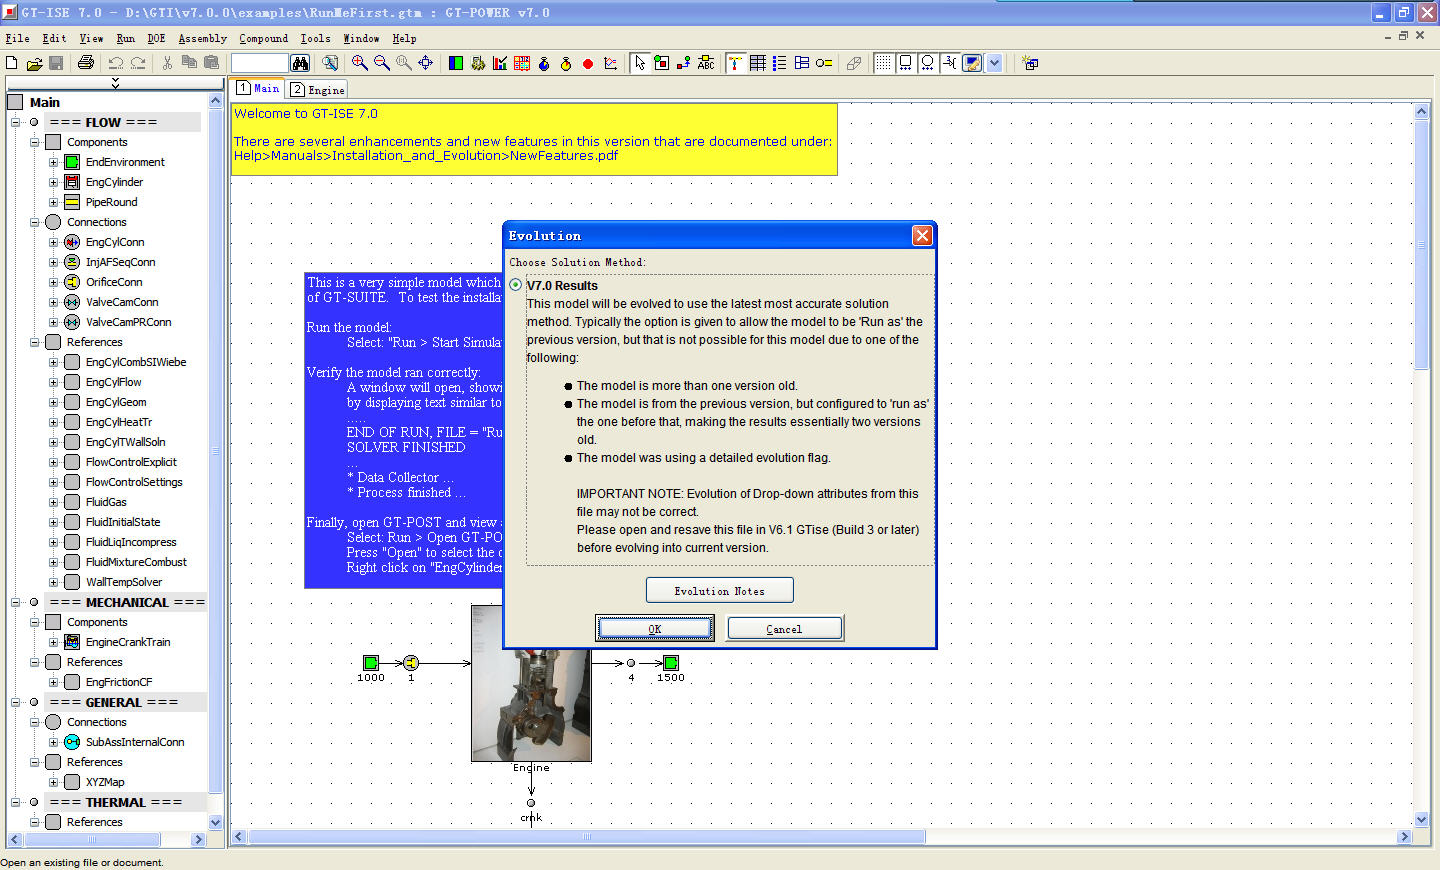
Task: Click the table grid view icon
Action: pyautogui.click(x=758, y=63)
